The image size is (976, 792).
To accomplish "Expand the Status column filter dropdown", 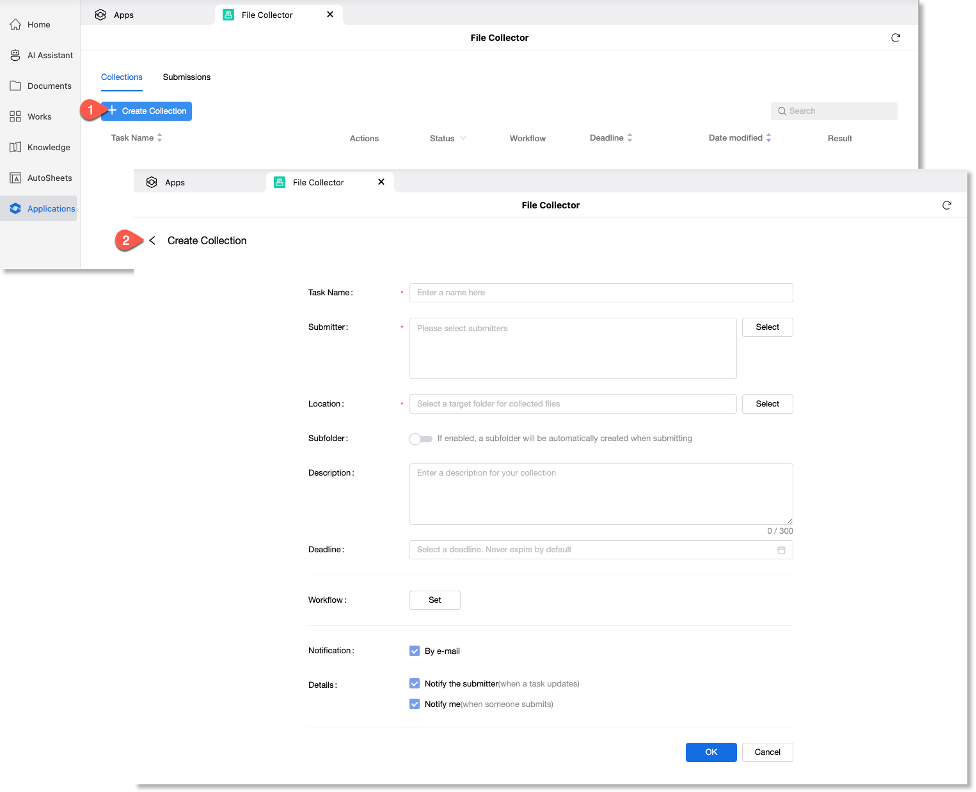I will [462, 139].
